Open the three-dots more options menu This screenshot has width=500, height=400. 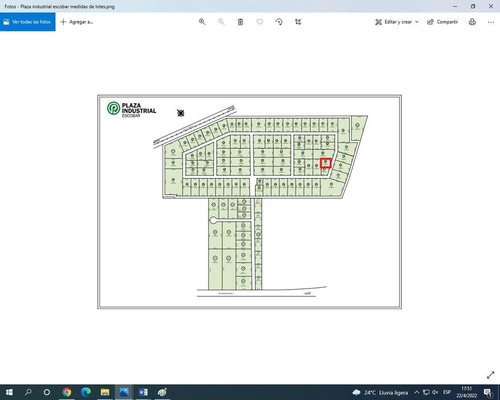pyautogui.click(x=491, y=22)
